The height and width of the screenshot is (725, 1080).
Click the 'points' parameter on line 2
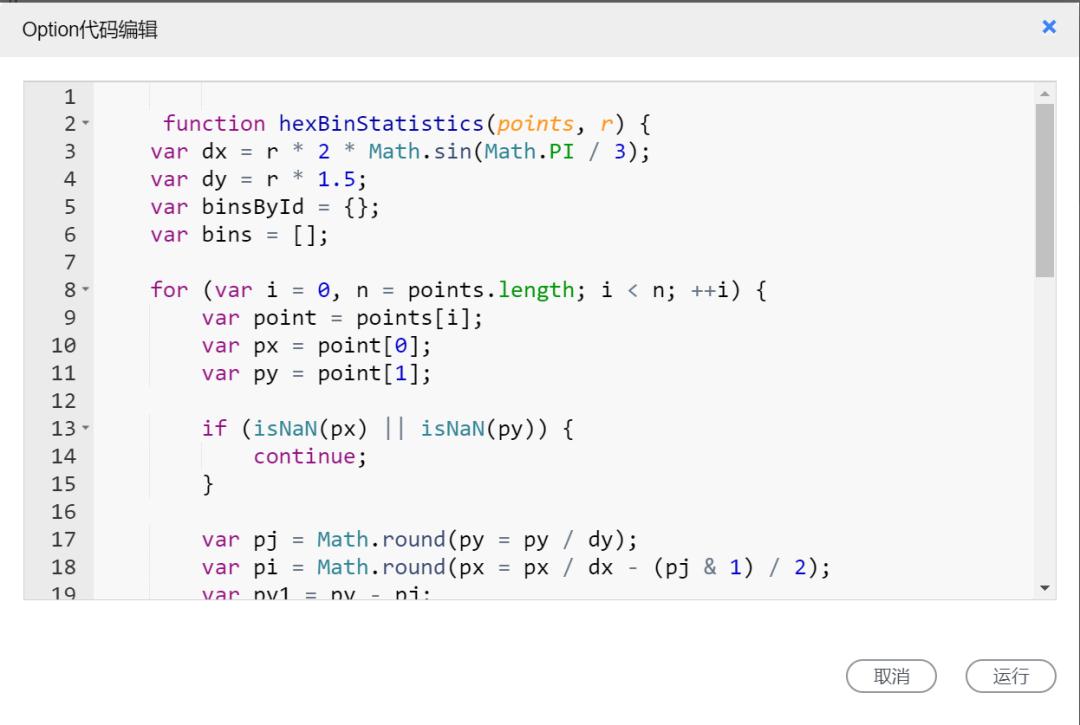pos(535,123)
